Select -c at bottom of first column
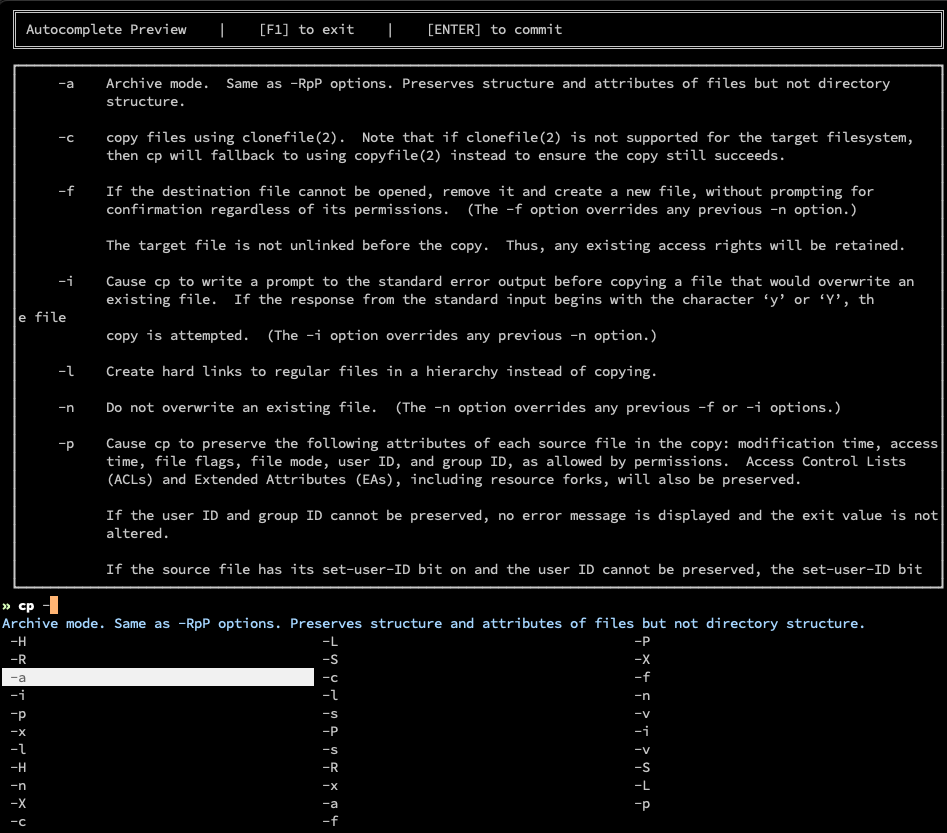This screenshot has height=833, width=947. click(18, 822)
